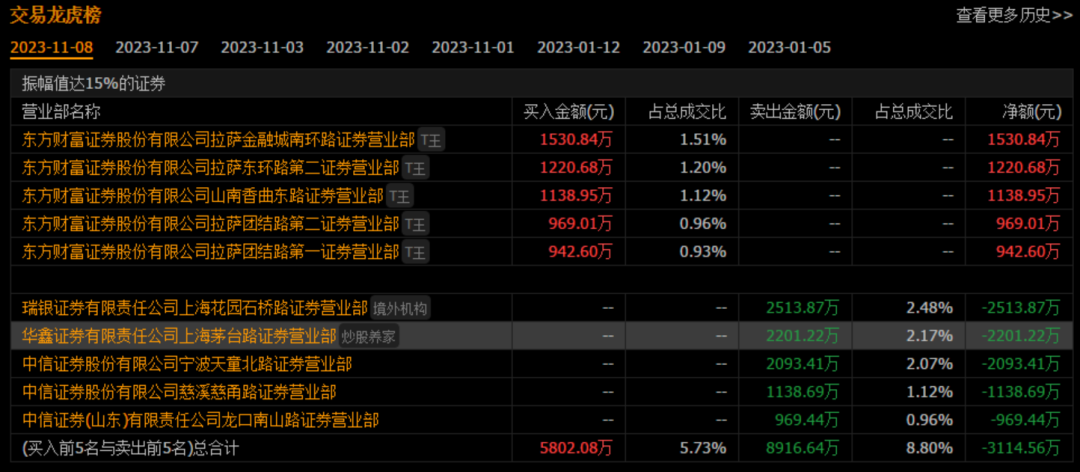Click buy amount 969.01万 cell
1080x472 pixels.
pos(581,224)
